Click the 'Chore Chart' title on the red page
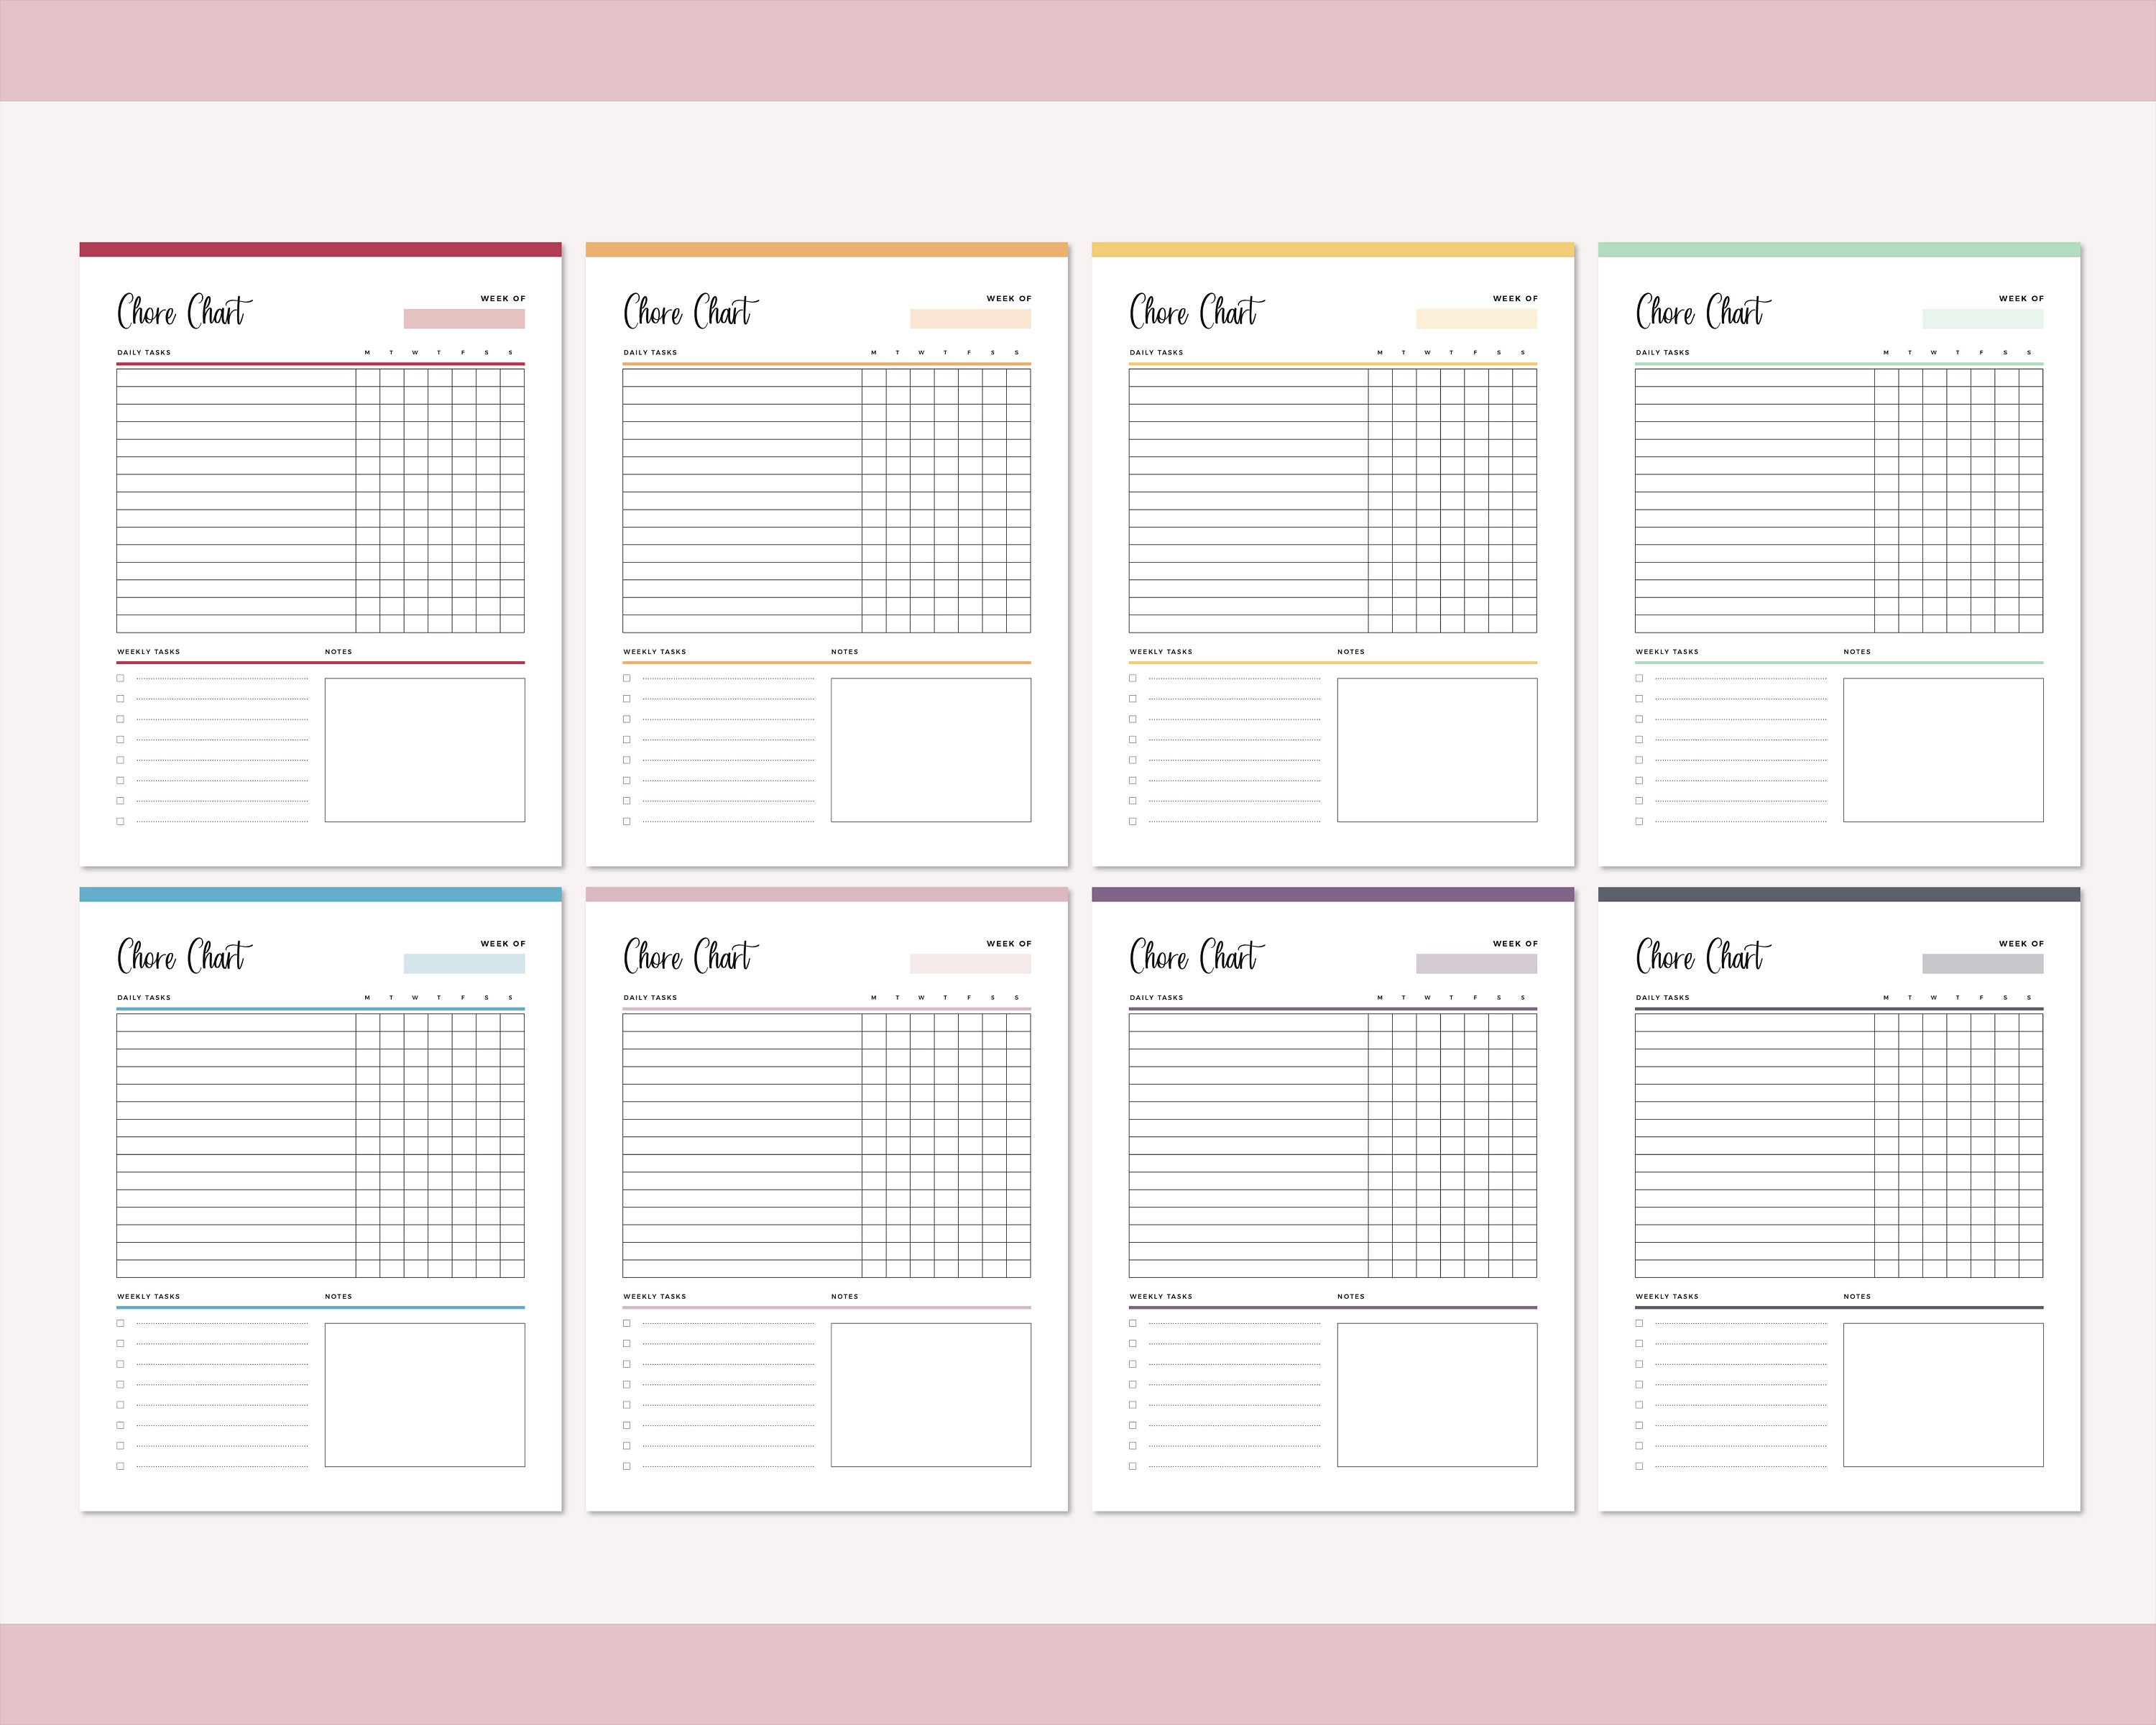Screen dimensions: 2156x1725 coord(184,312)
